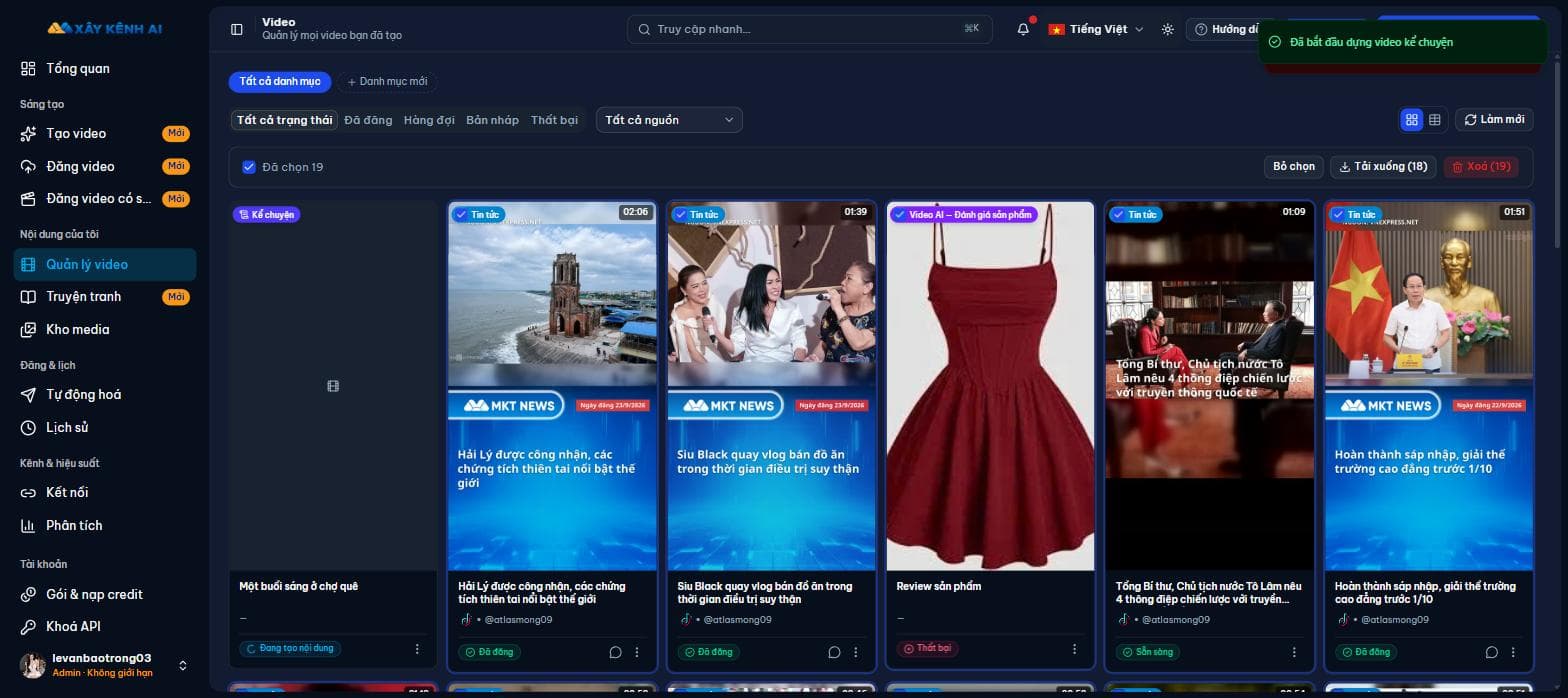The height and width of the screenshot is (698, 1568).
Task: Select the Tất cả danh mục category
Action: point(279,81)
